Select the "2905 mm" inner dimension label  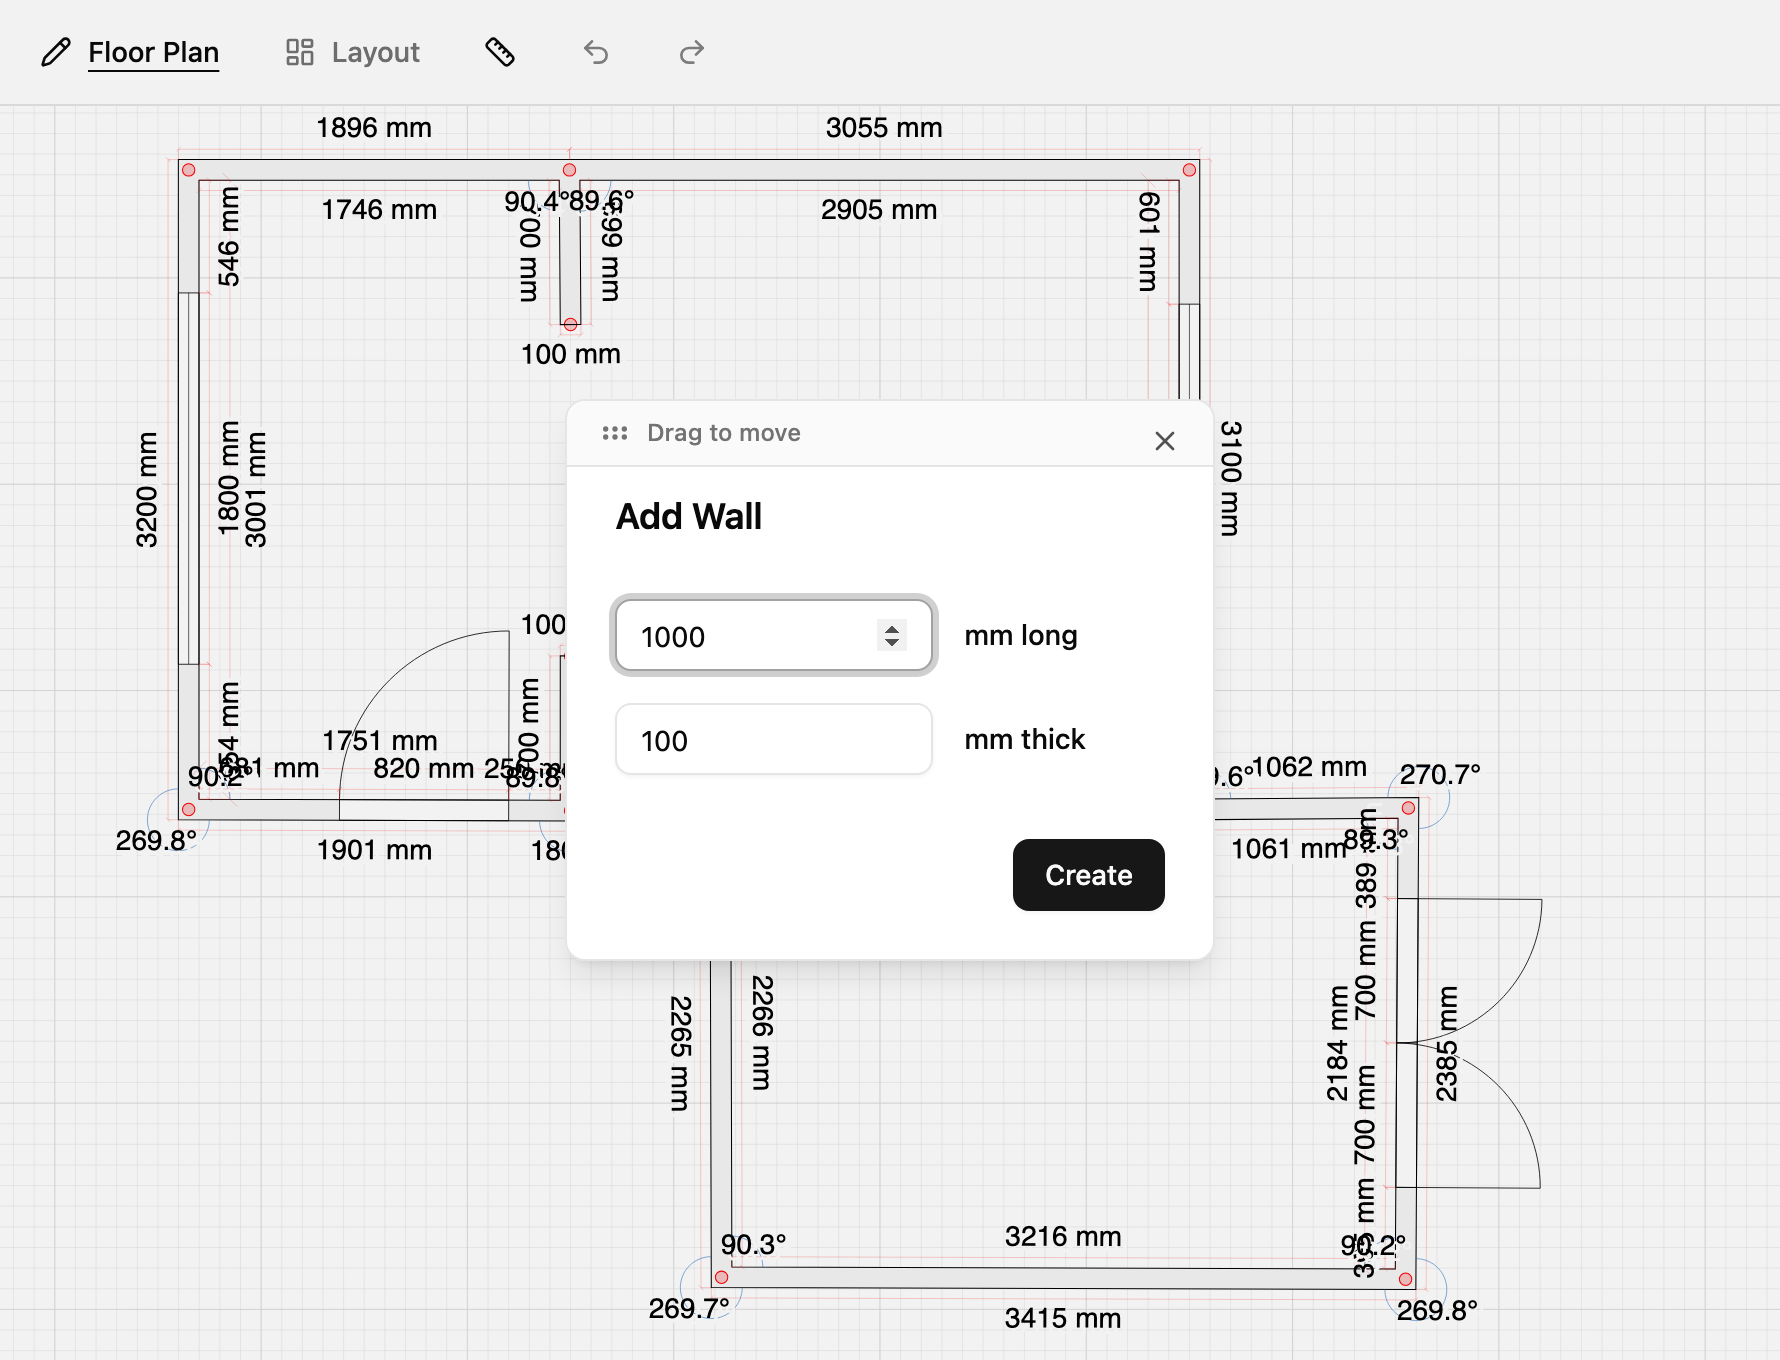tap(879, 210)
